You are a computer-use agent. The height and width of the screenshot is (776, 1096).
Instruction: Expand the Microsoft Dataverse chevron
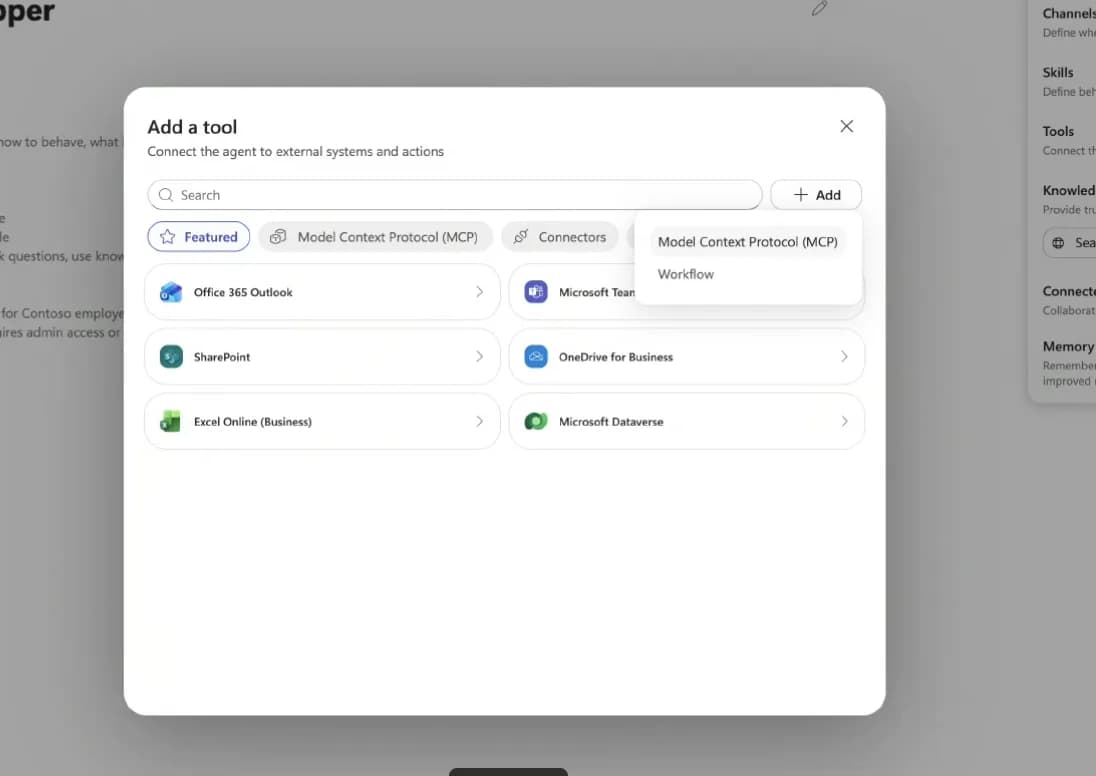tap(844, 422)
